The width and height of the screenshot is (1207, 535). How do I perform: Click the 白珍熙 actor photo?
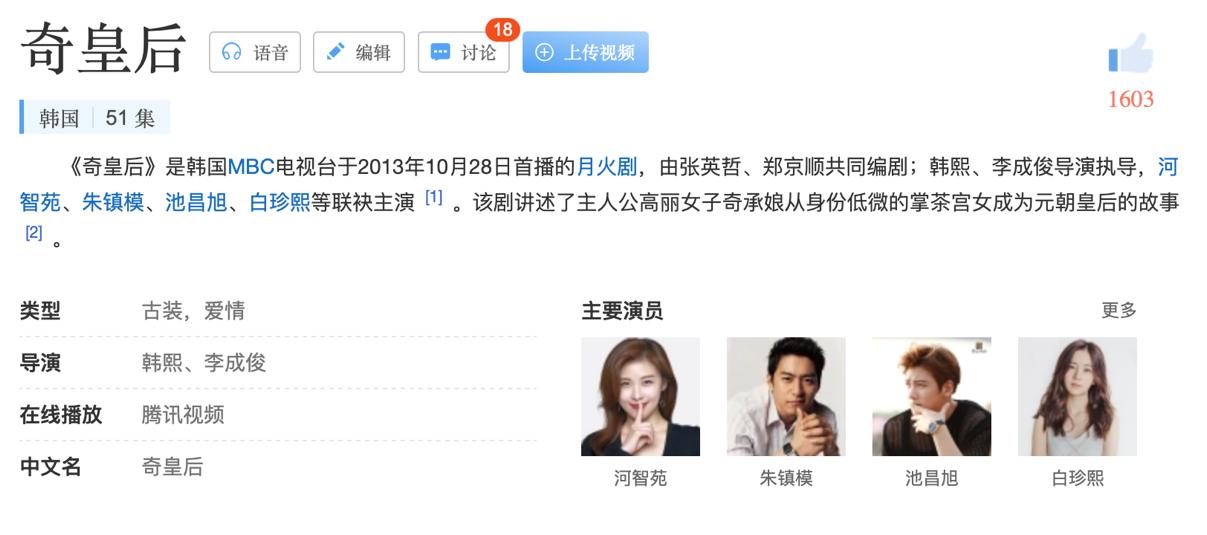(1077, 396)
